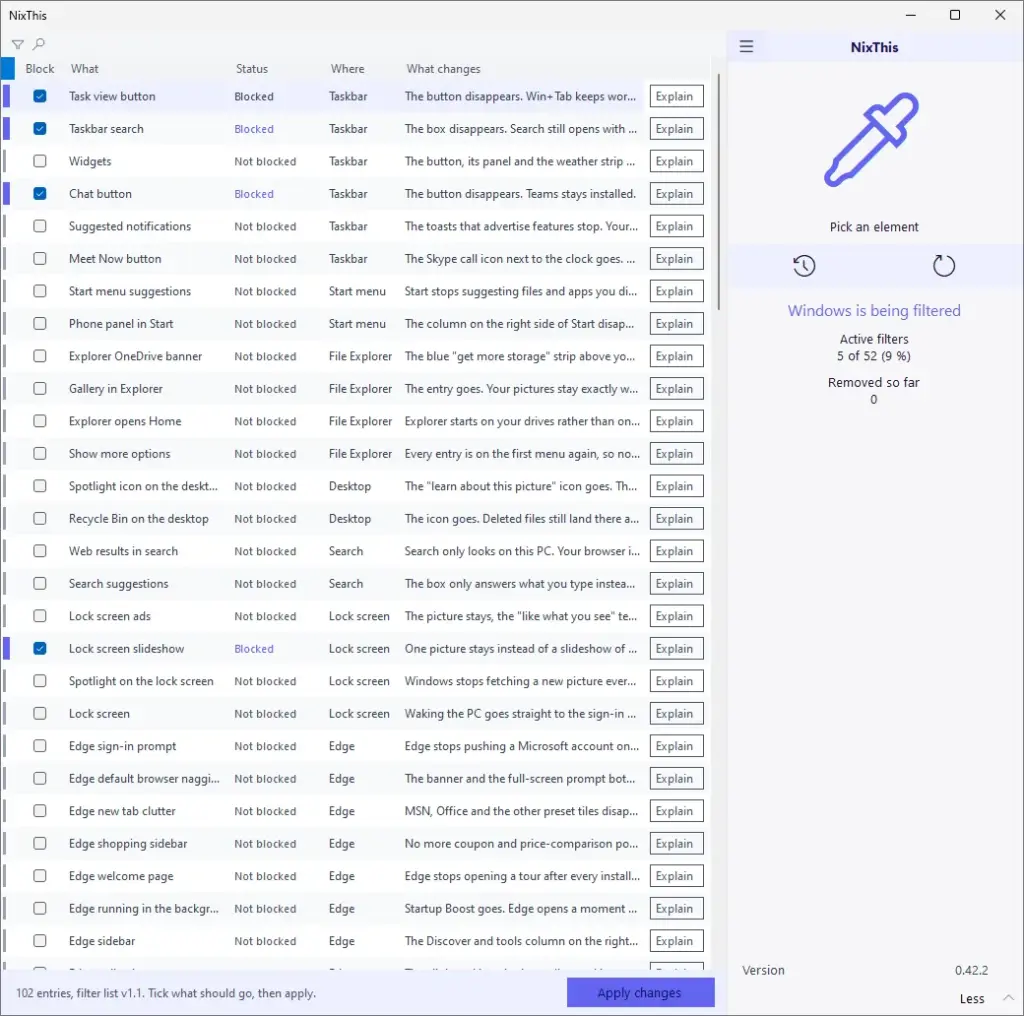Tick the Gallery in Explorer checkbox
This screenshot has width=1024, height=1016.
point(40,389)
